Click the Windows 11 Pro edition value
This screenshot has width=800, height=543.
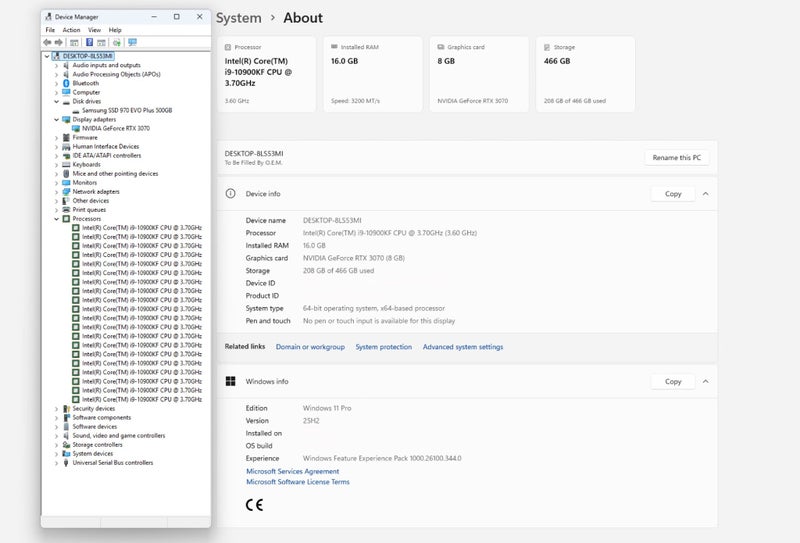(x=327, y=408)
